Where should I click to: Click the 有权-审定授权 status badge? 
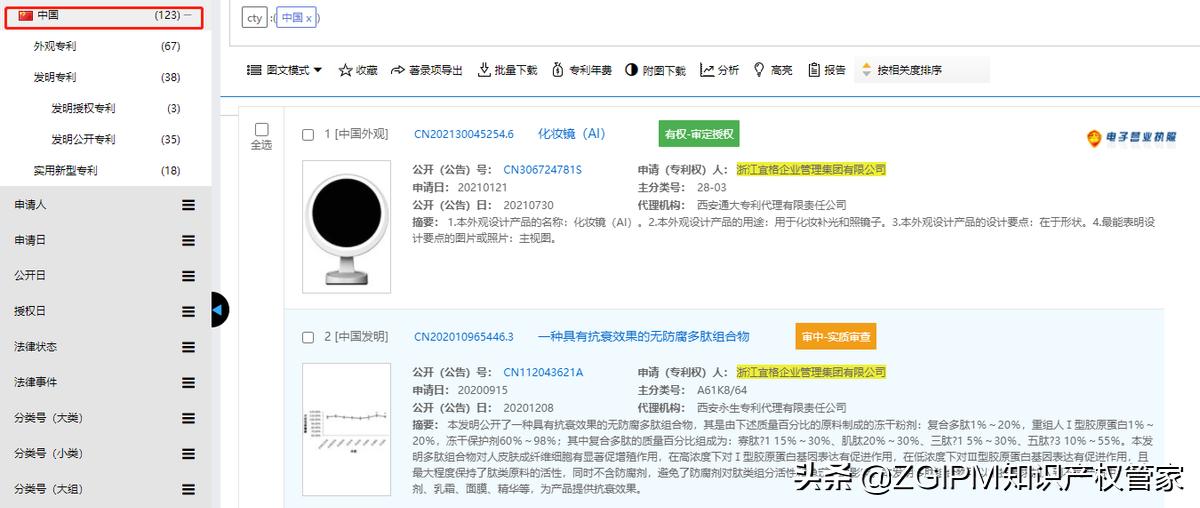[x=700, y=134]
